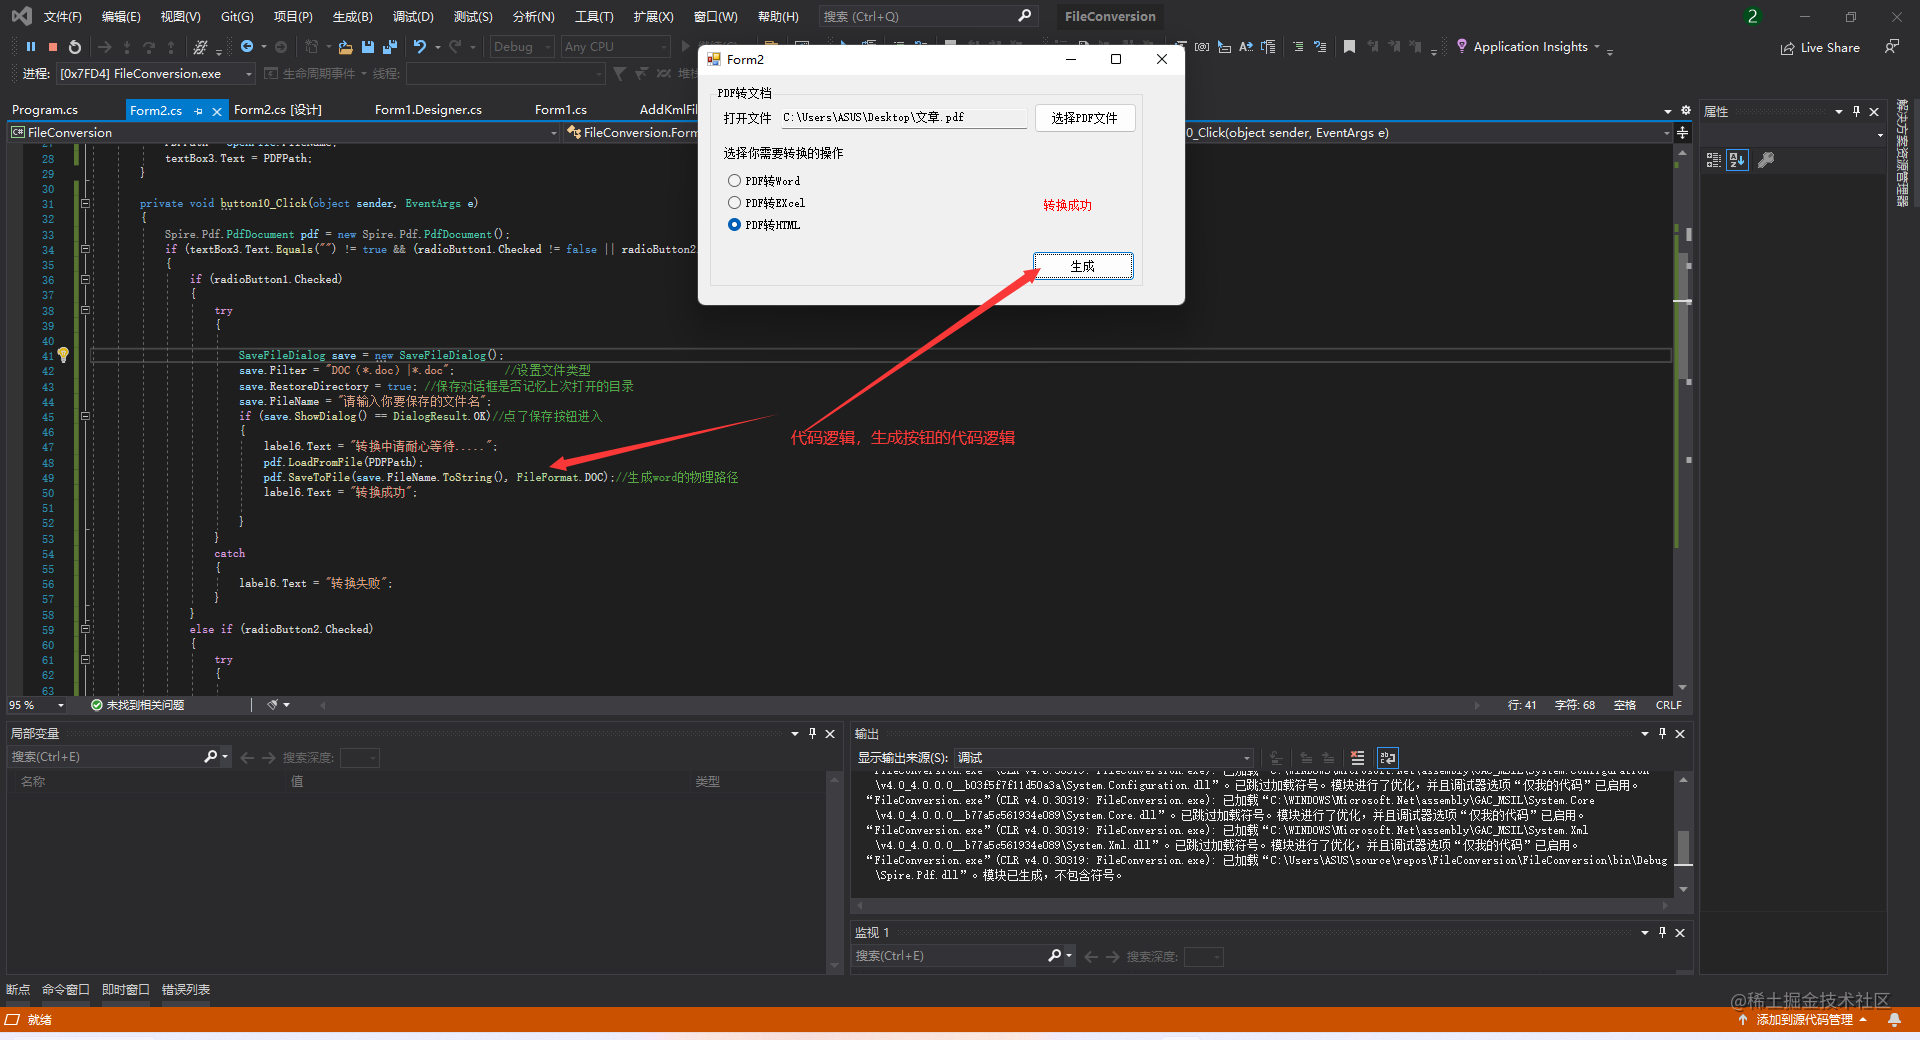Click the 生成 button in Form2
1920x1040 pixels.
point(1083,266)
